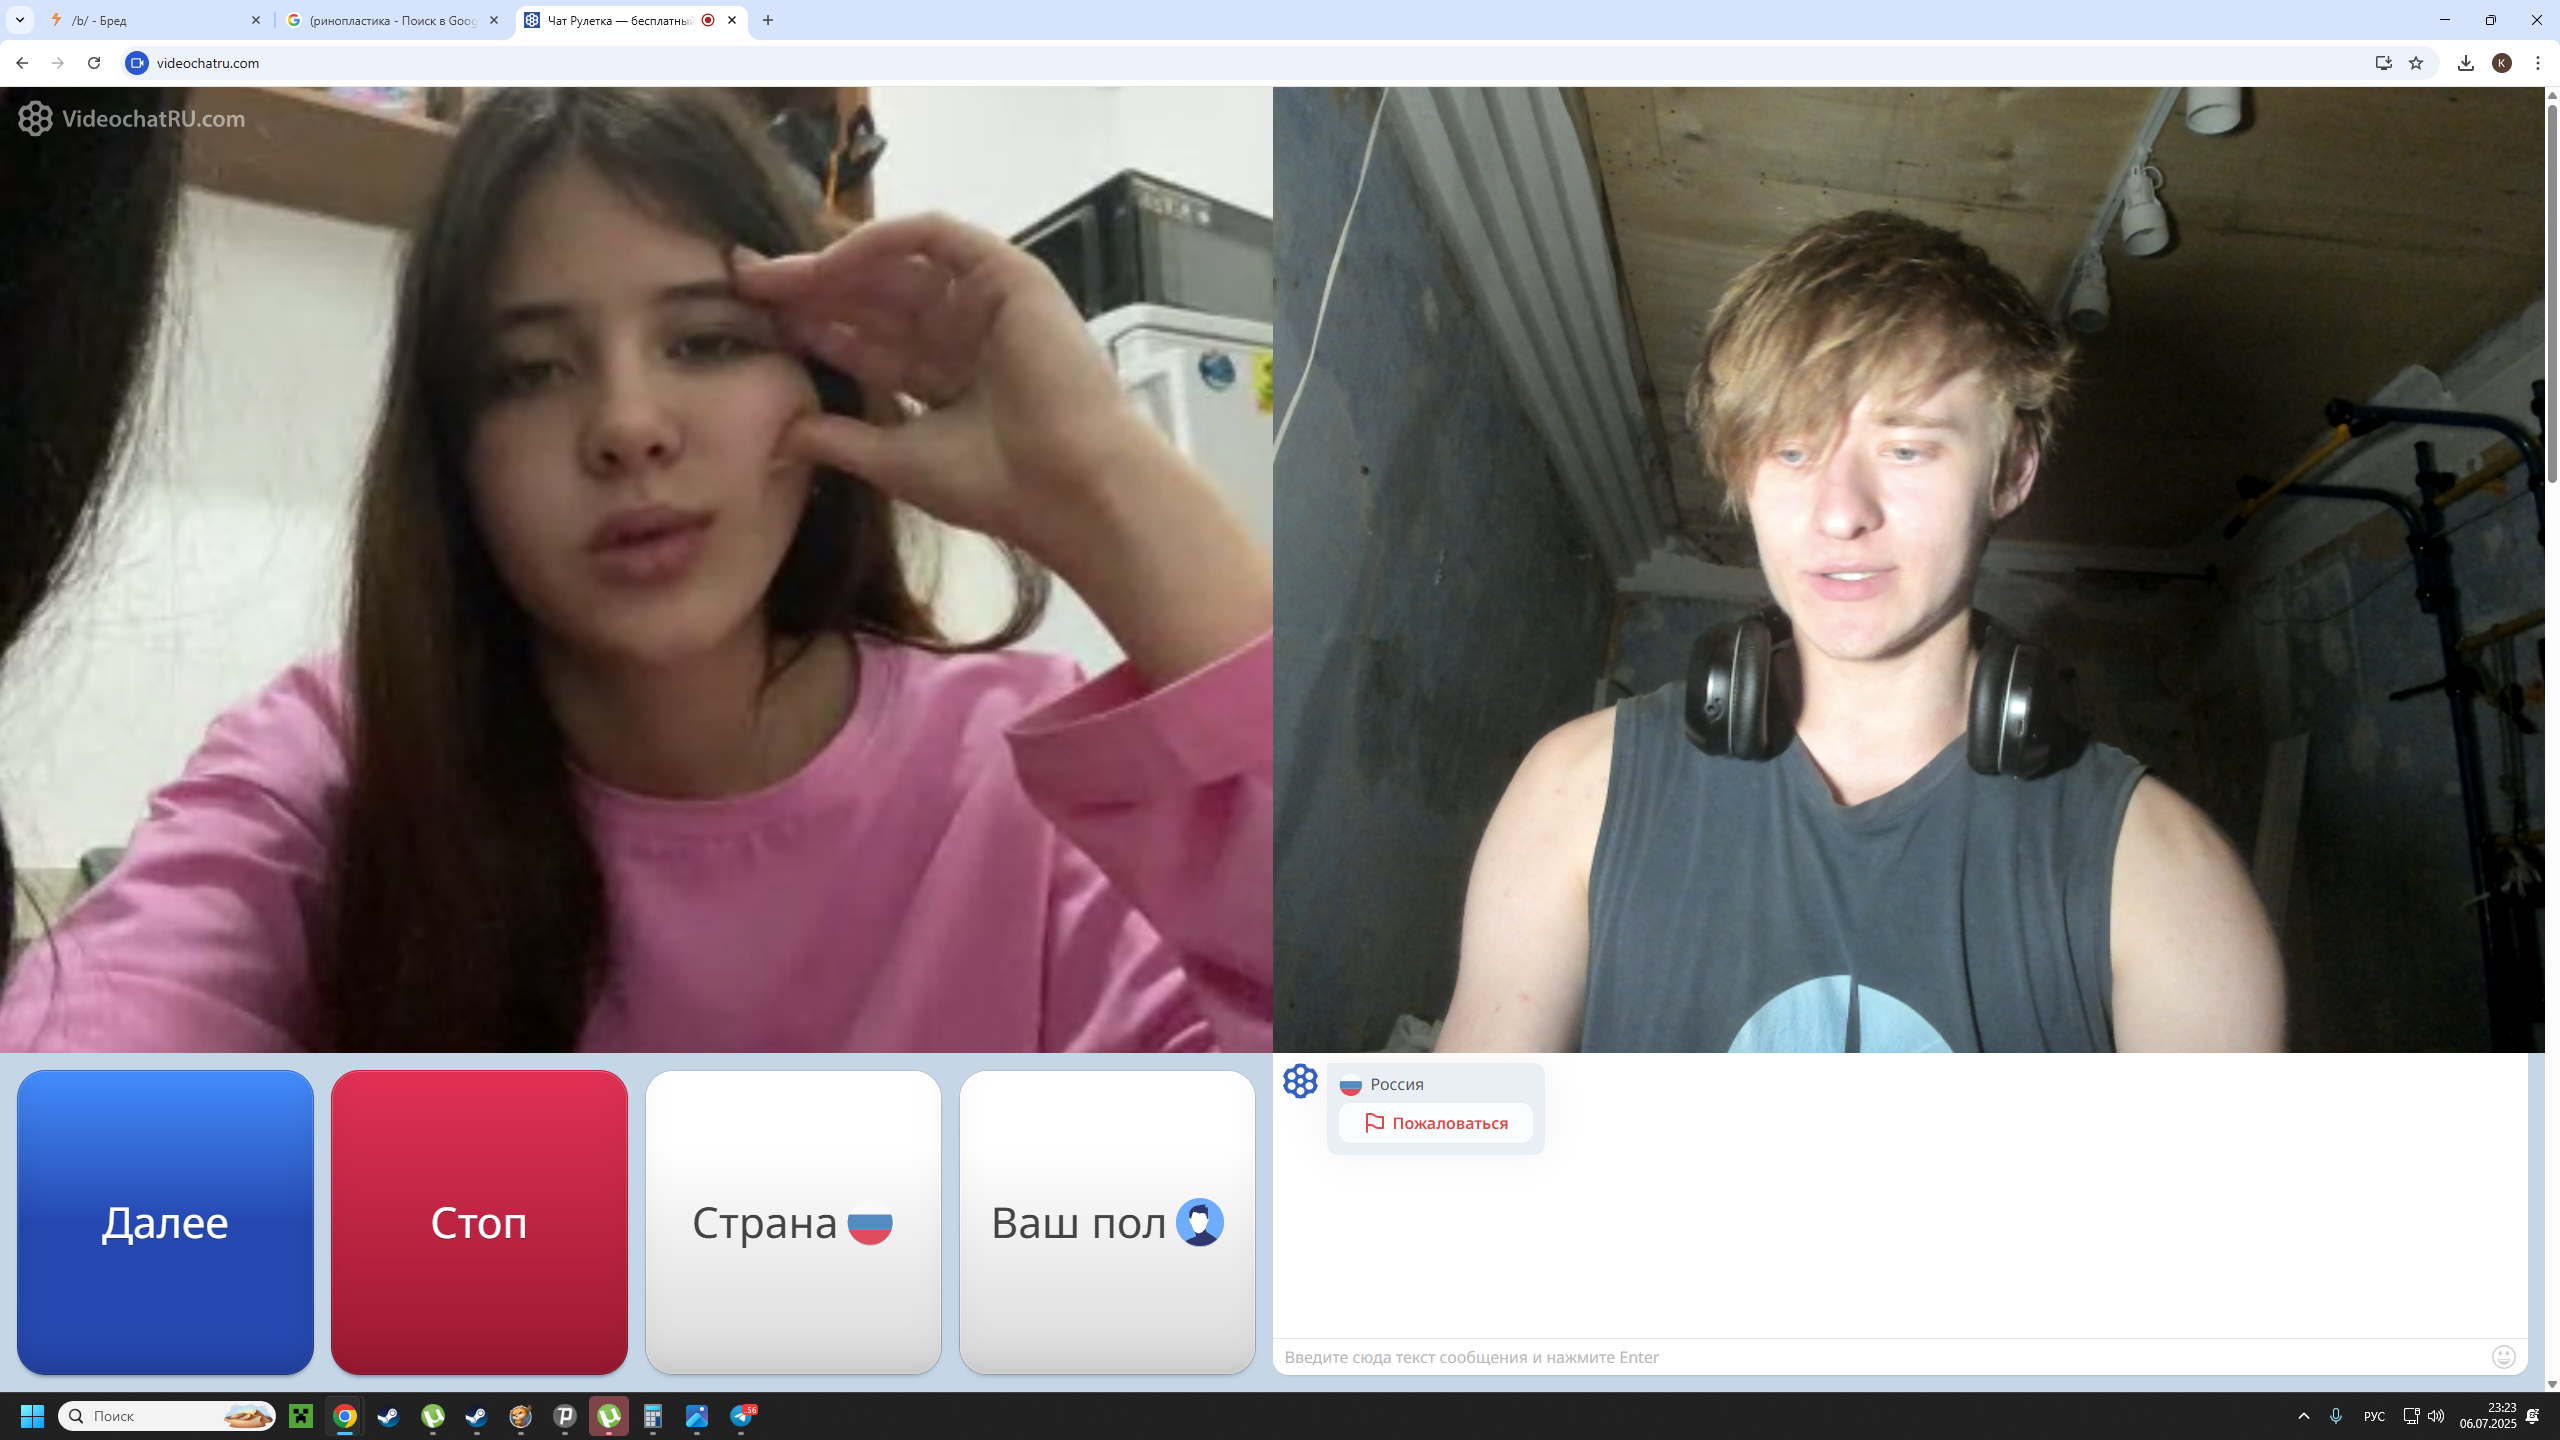
Task: Open Telegram from the taskbar
Action: coord(741,1416)
